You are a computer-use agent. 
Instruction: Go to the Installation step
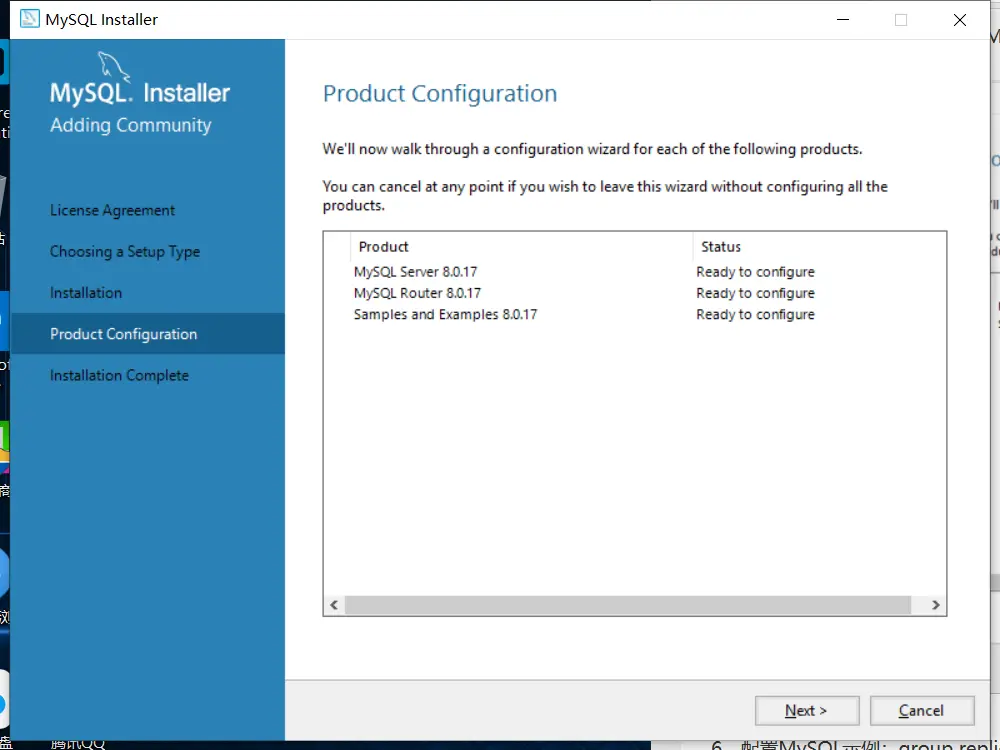(86, 293)
